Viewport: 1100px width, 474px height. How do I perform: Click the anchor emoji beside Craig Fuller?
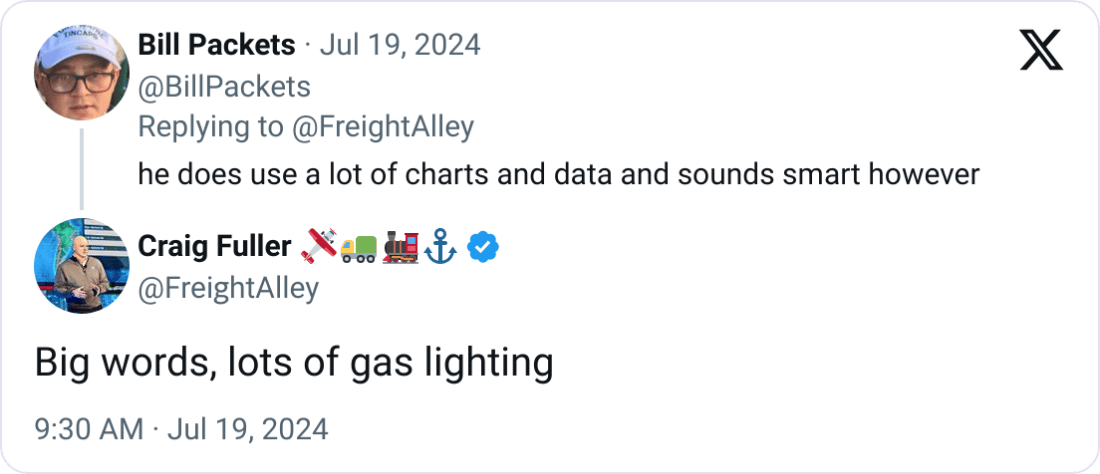(x=440, y=246)
